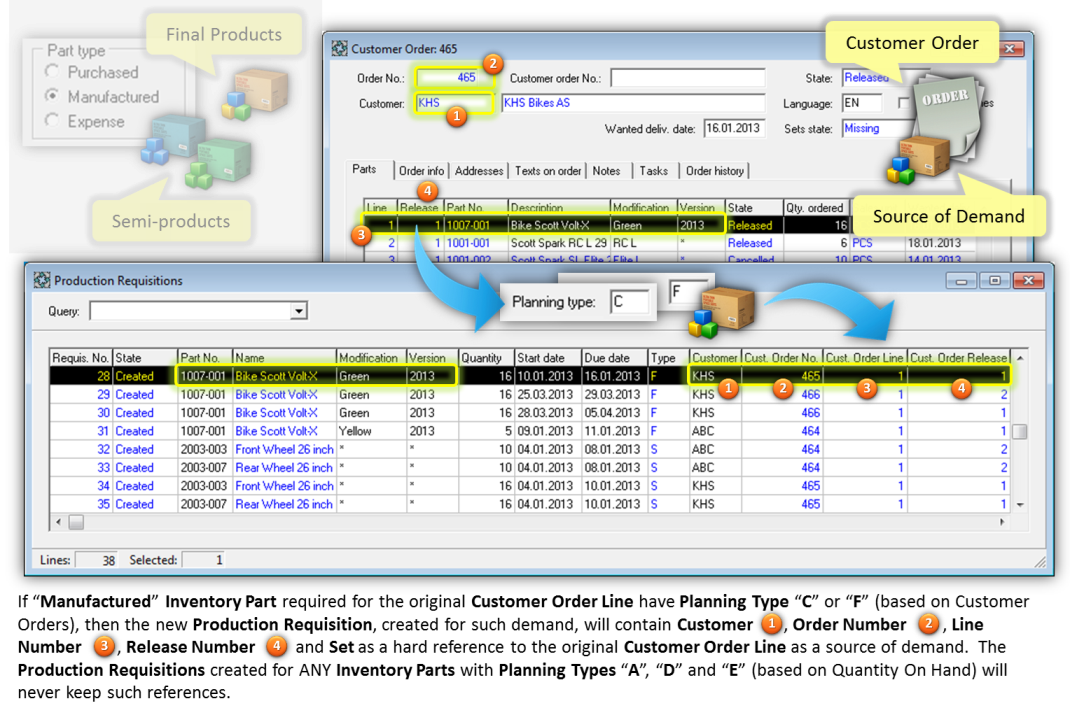Viewport: 1070px width, 715px height.
Task: Switch to the Notes tab
Action: pos(607,171)
